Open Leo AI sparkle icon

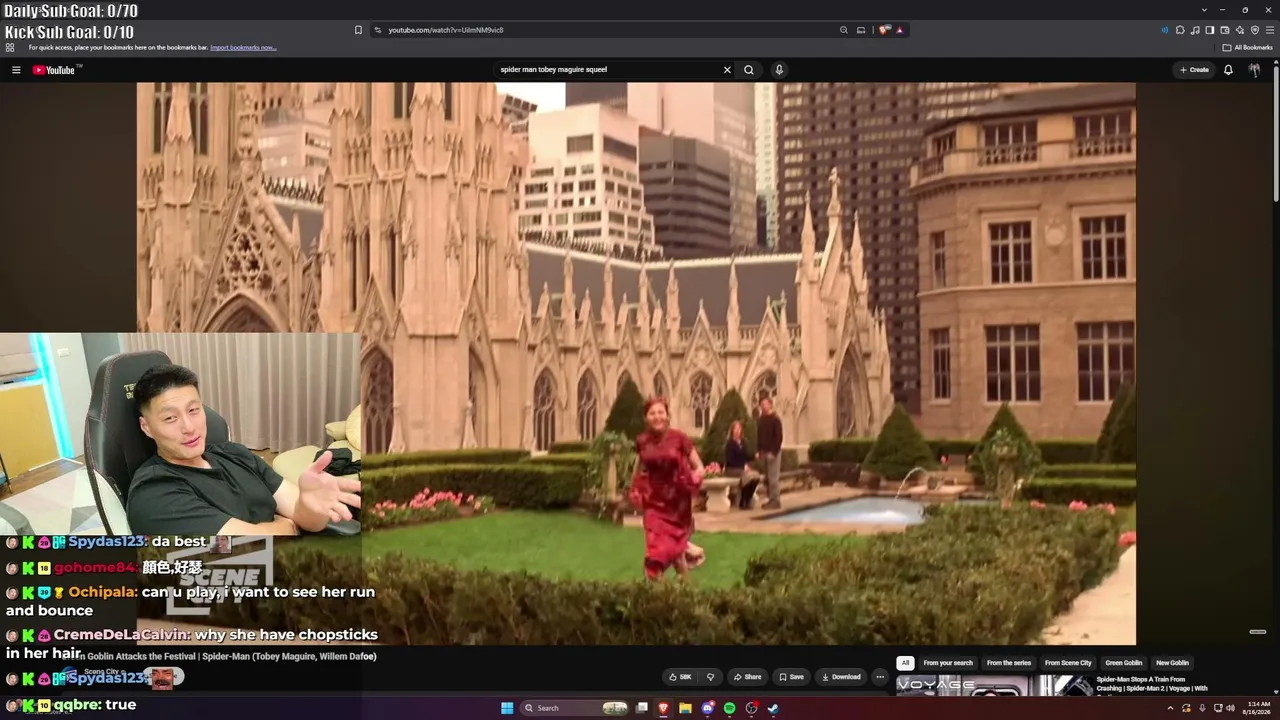click(1240, 30)
